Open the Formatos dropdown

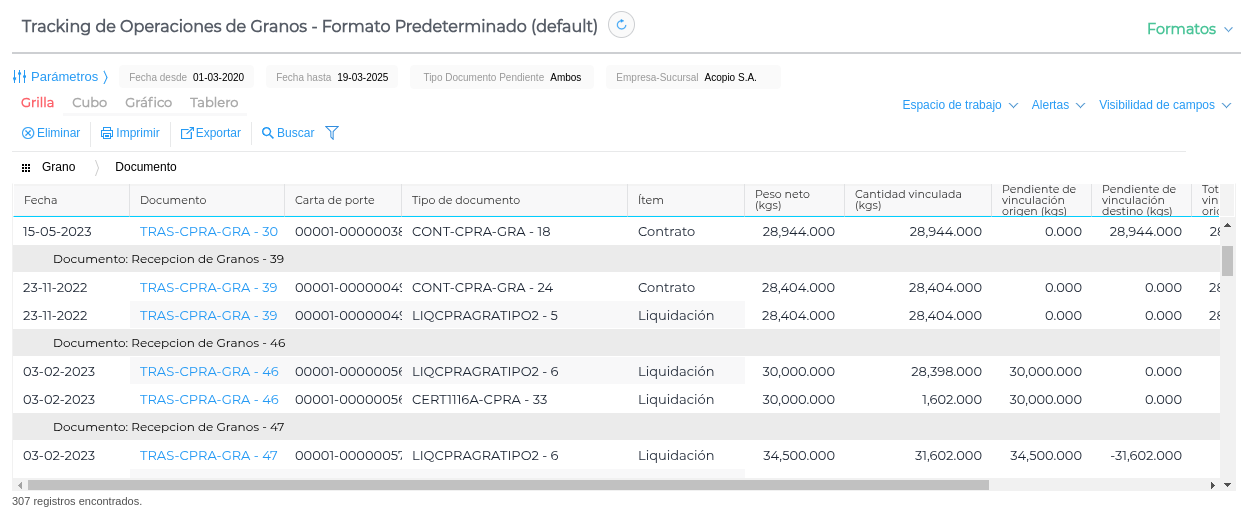click(x=1189, y=29)
